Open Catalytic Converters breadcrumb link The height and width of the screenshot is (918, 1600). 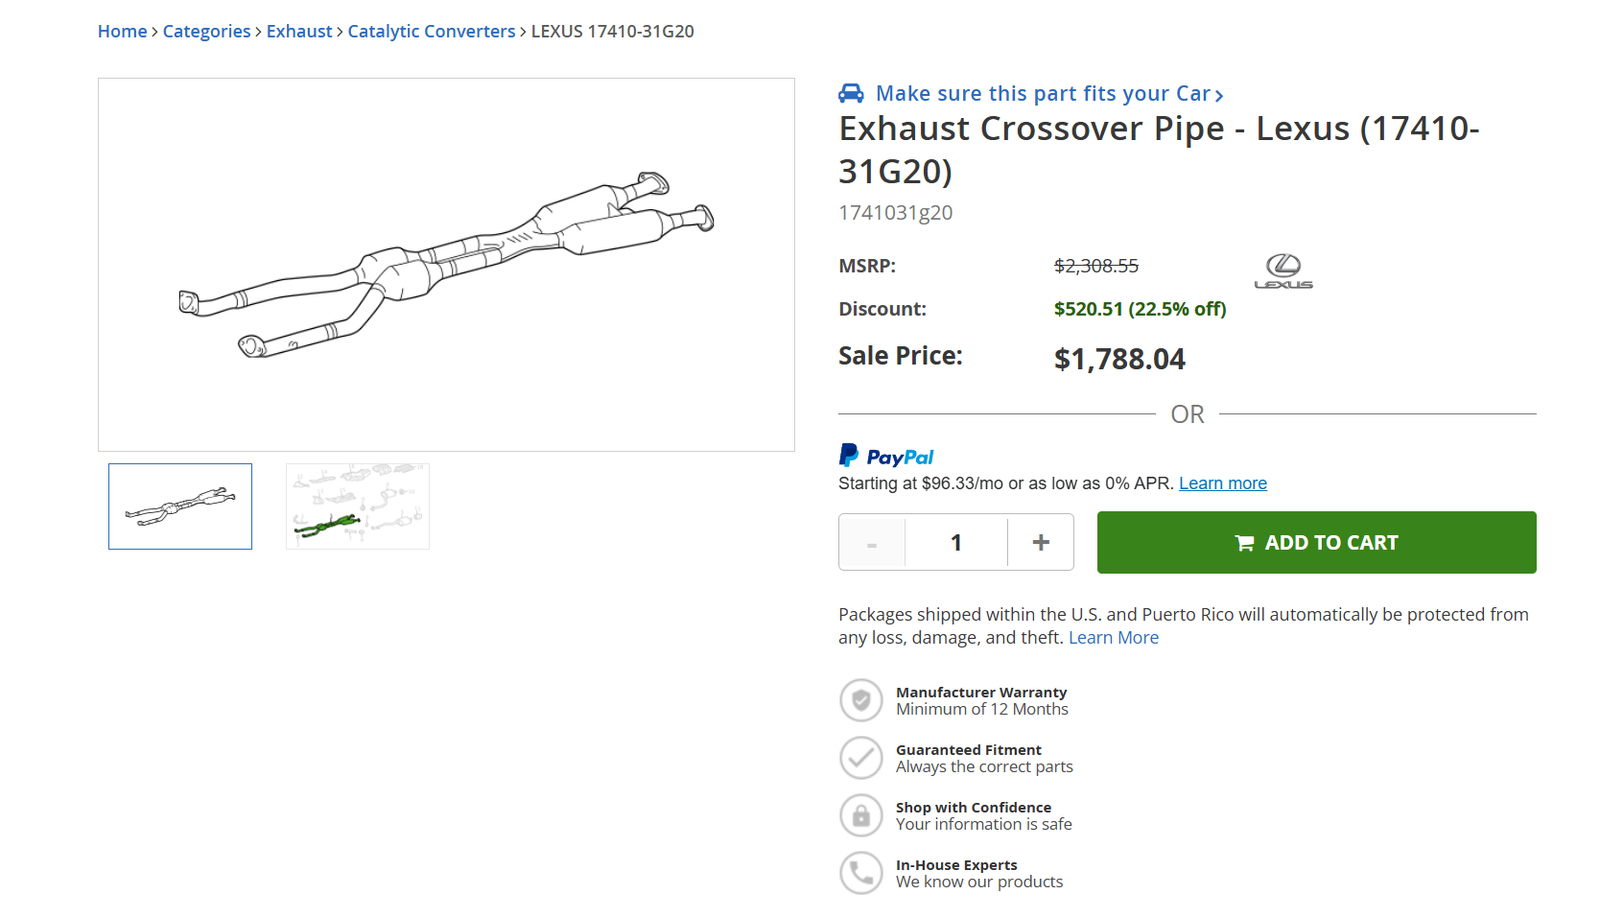431,31
